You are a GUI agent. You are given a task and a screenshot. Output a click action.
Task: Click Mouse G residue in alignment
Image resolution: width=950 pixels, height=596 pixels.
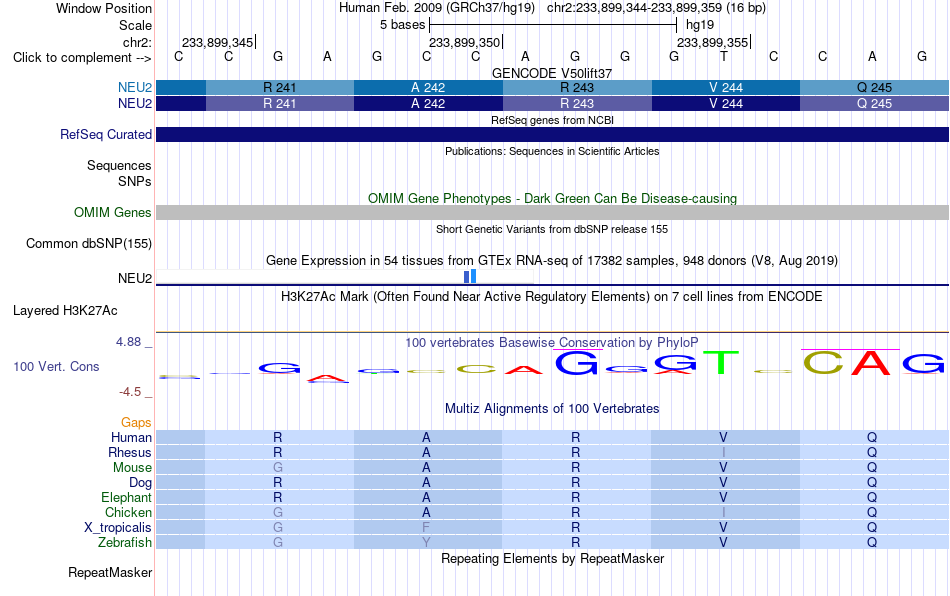(x=277, y=468)
